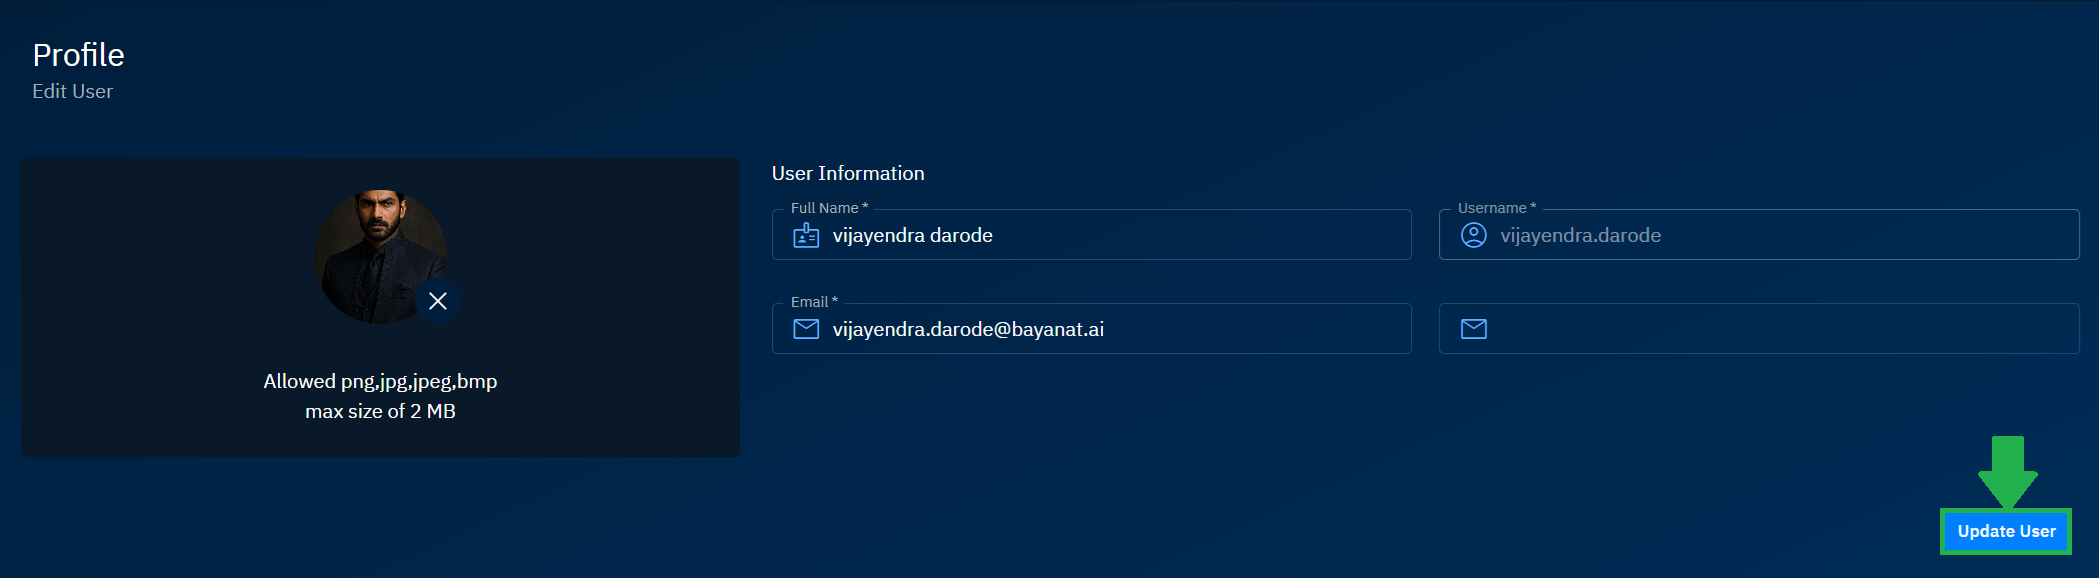
Task: Click the User Information section title
Action: [848, 173]
